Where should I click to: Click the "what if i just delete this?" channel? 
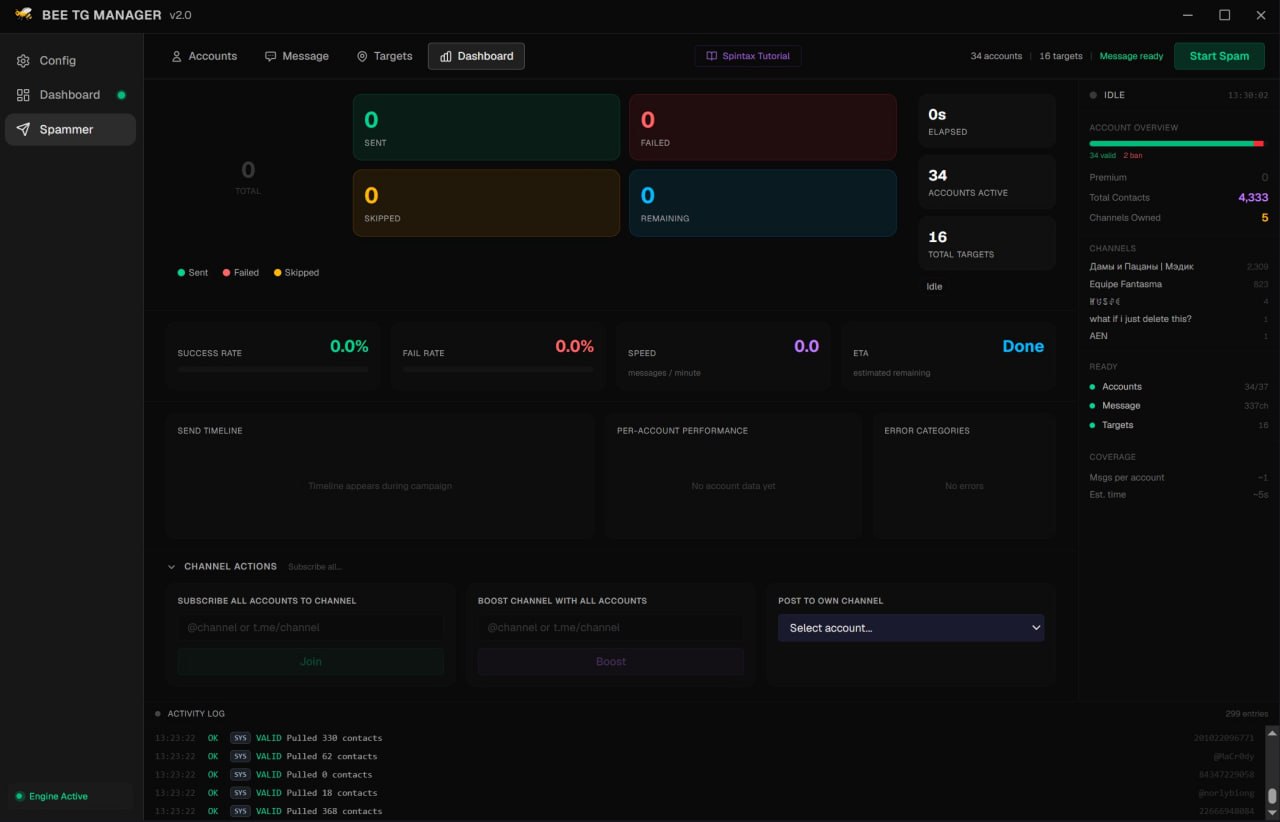click(1179, 319)
